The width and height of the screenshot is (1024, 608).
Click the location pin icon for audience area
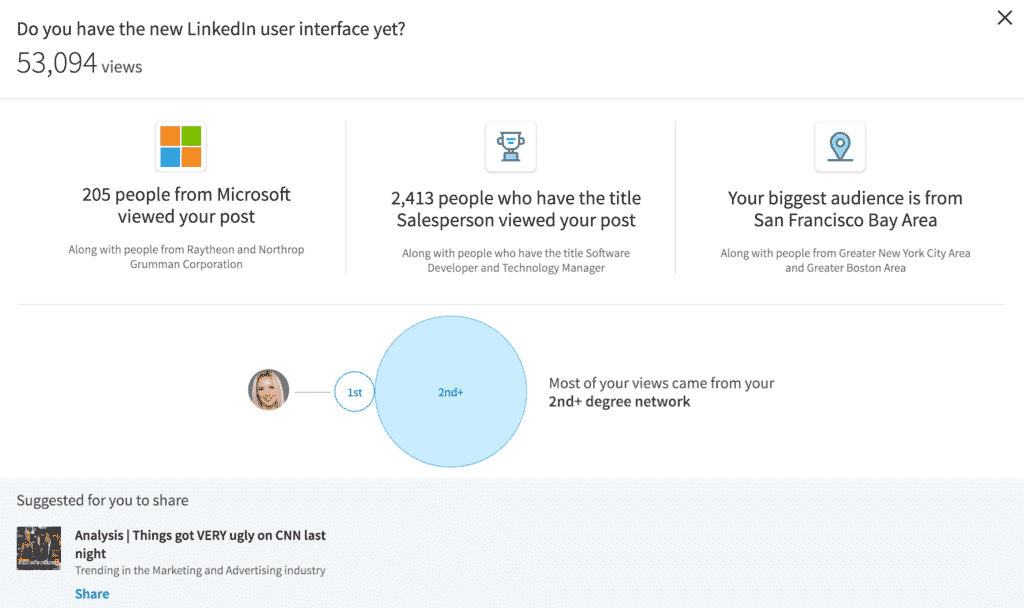[x=839, y=146]
